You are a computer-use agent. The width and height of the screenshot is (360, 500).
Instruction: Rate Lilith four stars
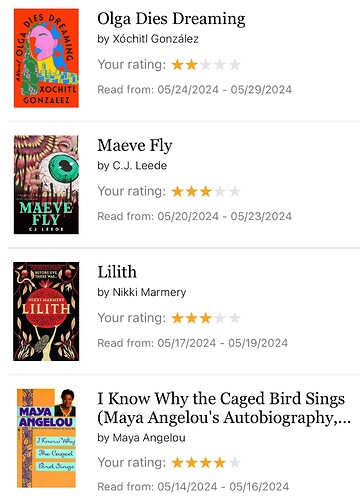(x=220, y=318)
